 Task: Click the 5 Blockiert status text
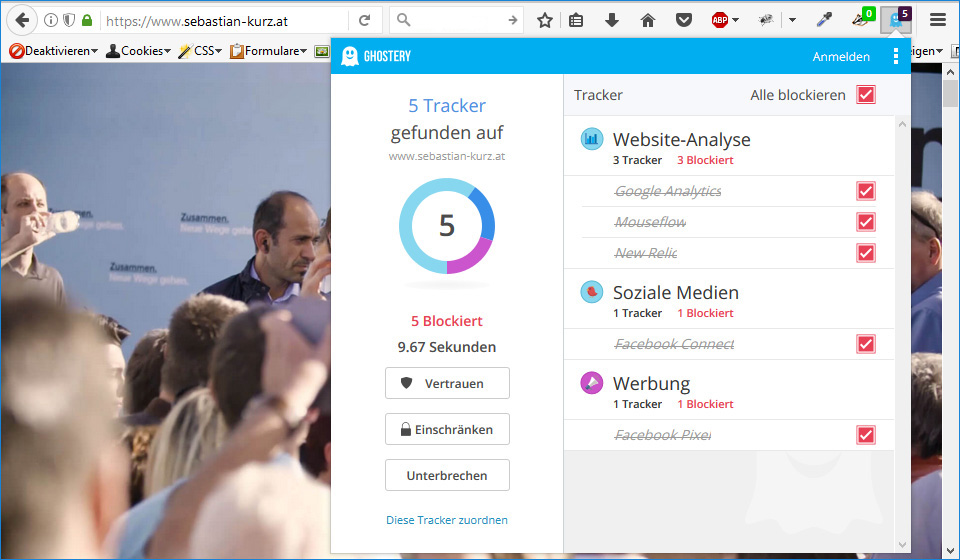[447, 321]
